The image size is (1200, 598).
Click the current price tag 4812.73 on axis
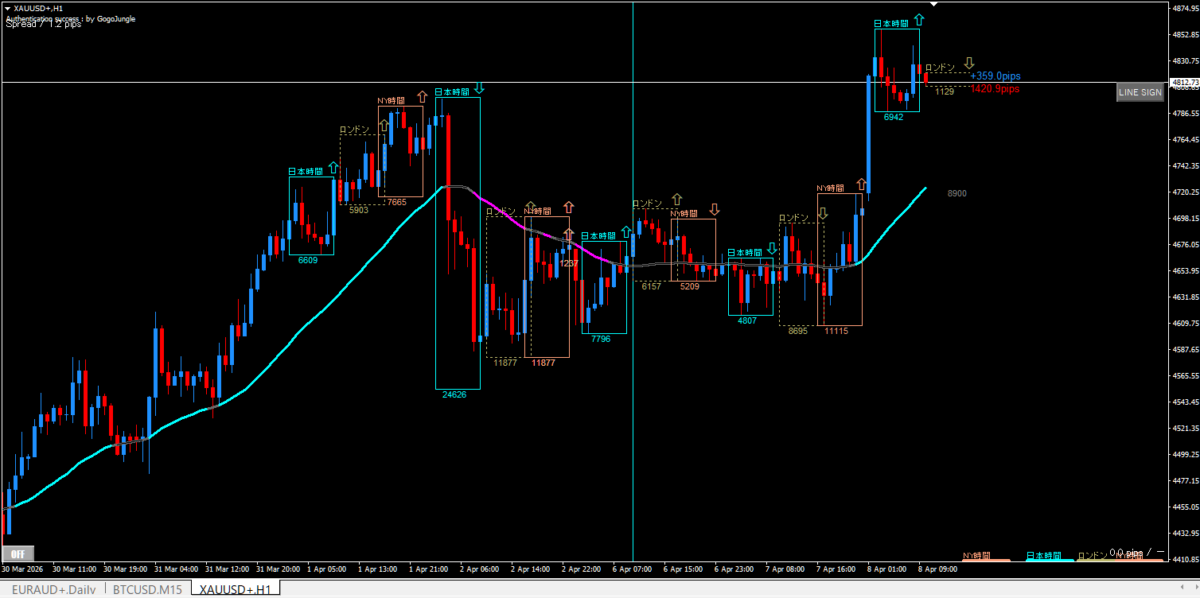point(1183,82)
